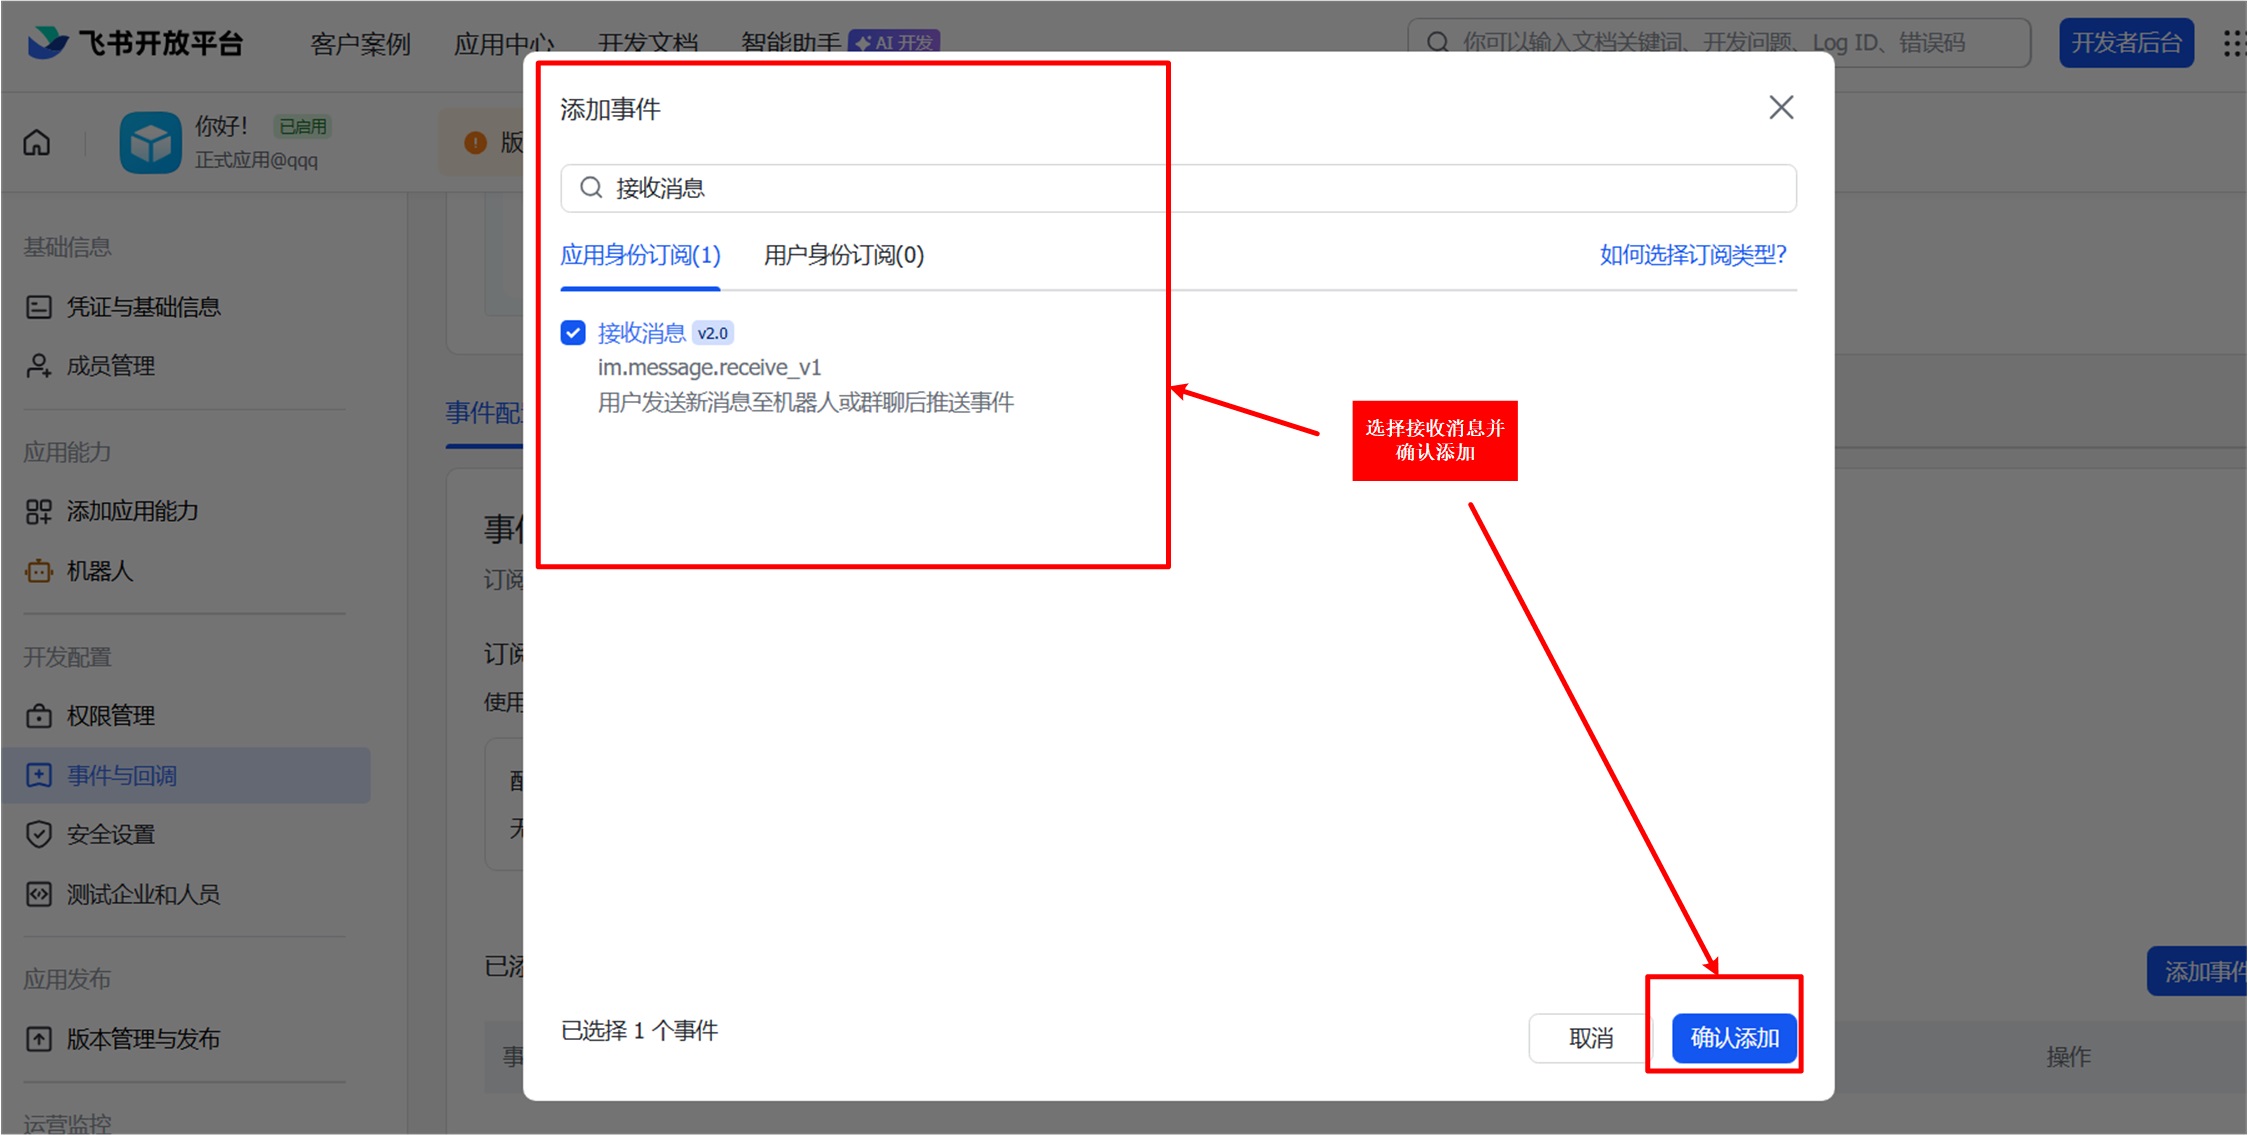Screen dimensions: 2248x1135
Task: Click the home icon in header
Action: point(37,143)
